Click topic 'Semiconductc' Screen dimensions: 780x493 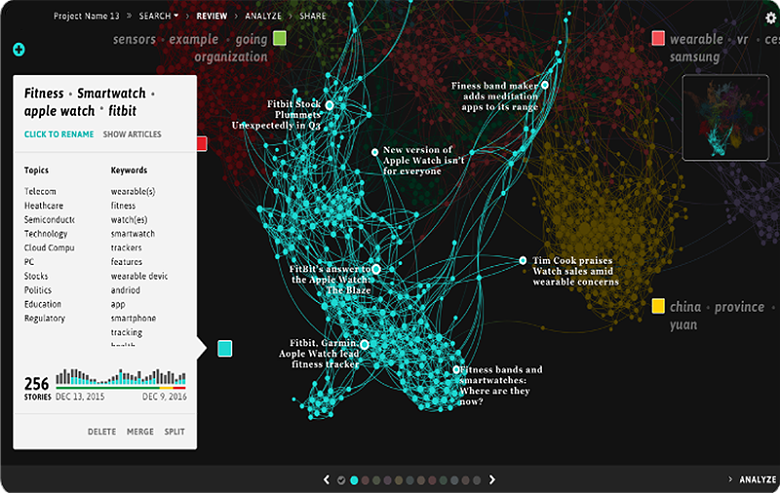coord(49,219)
